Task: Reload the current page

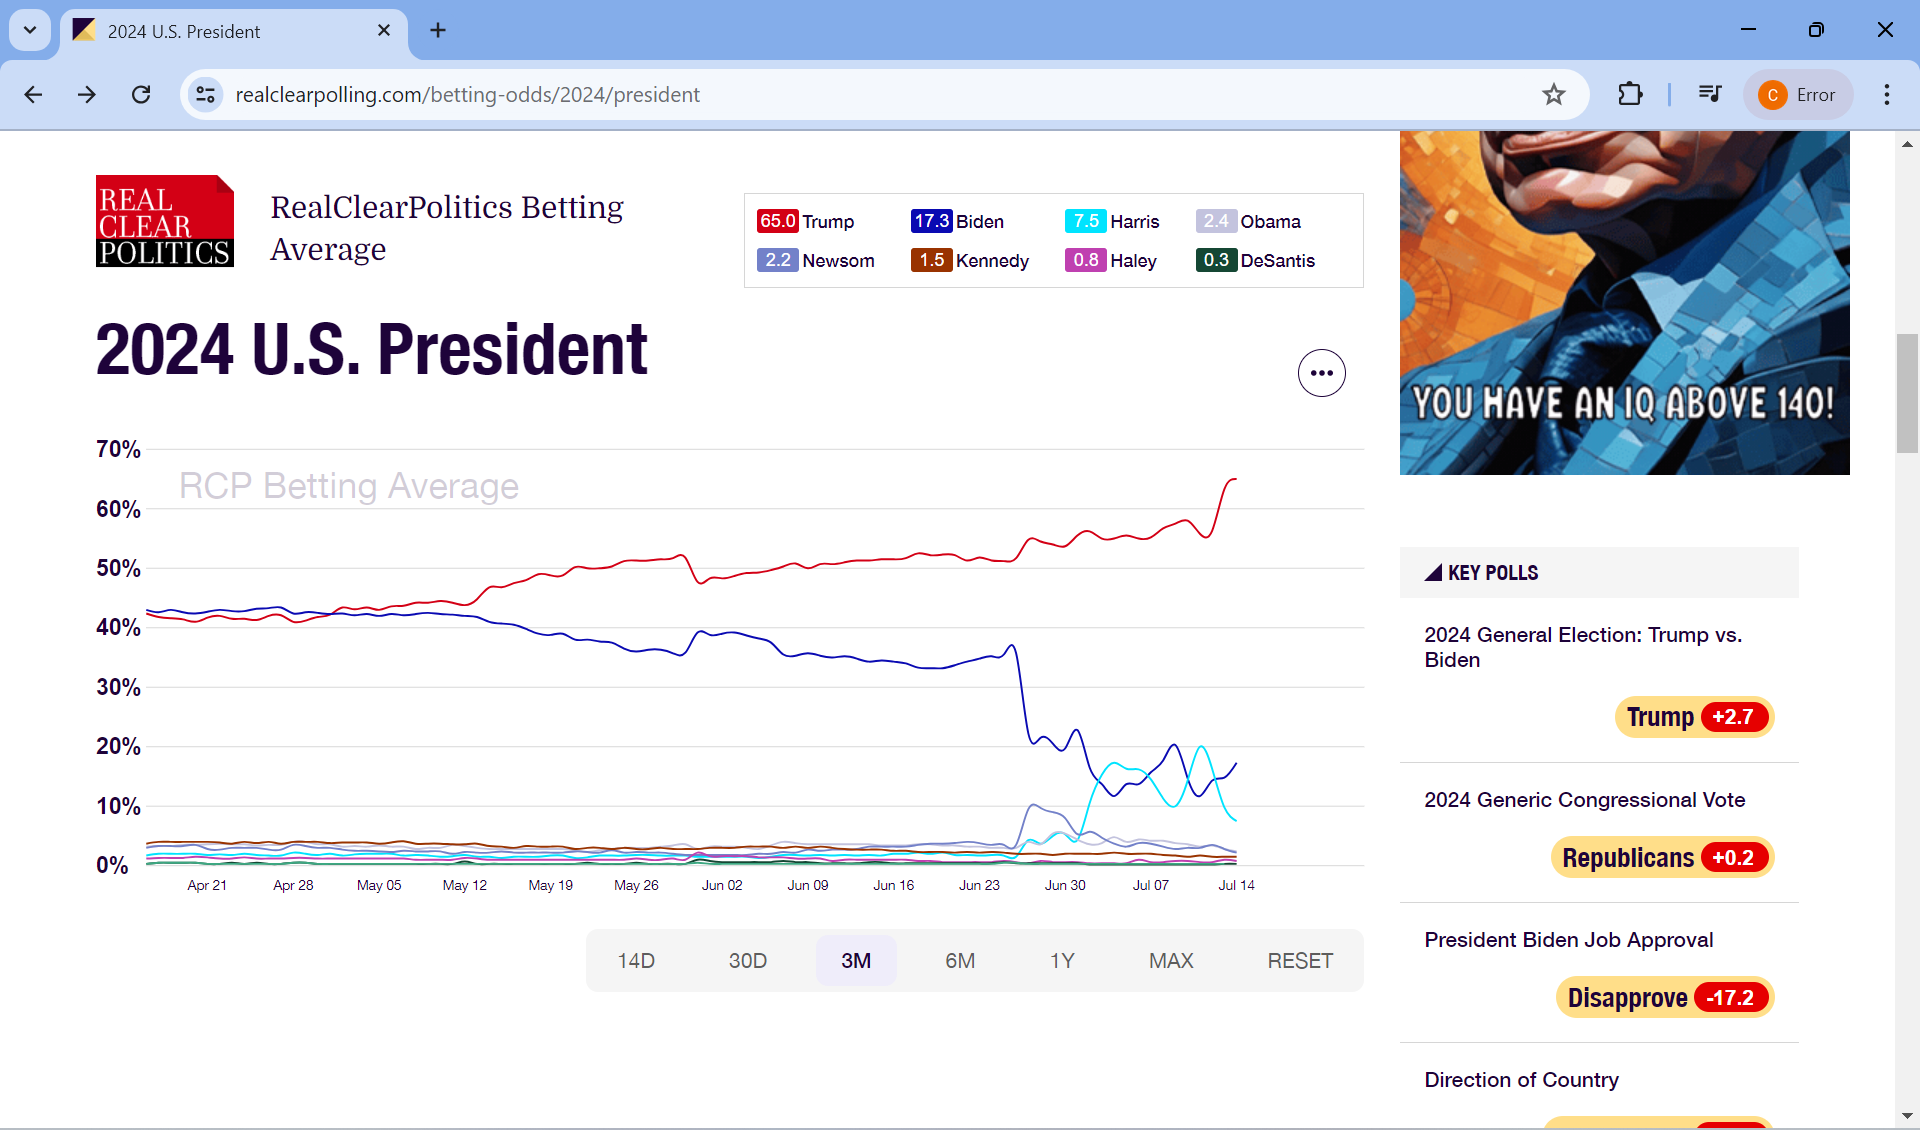Action: [141, 95]
